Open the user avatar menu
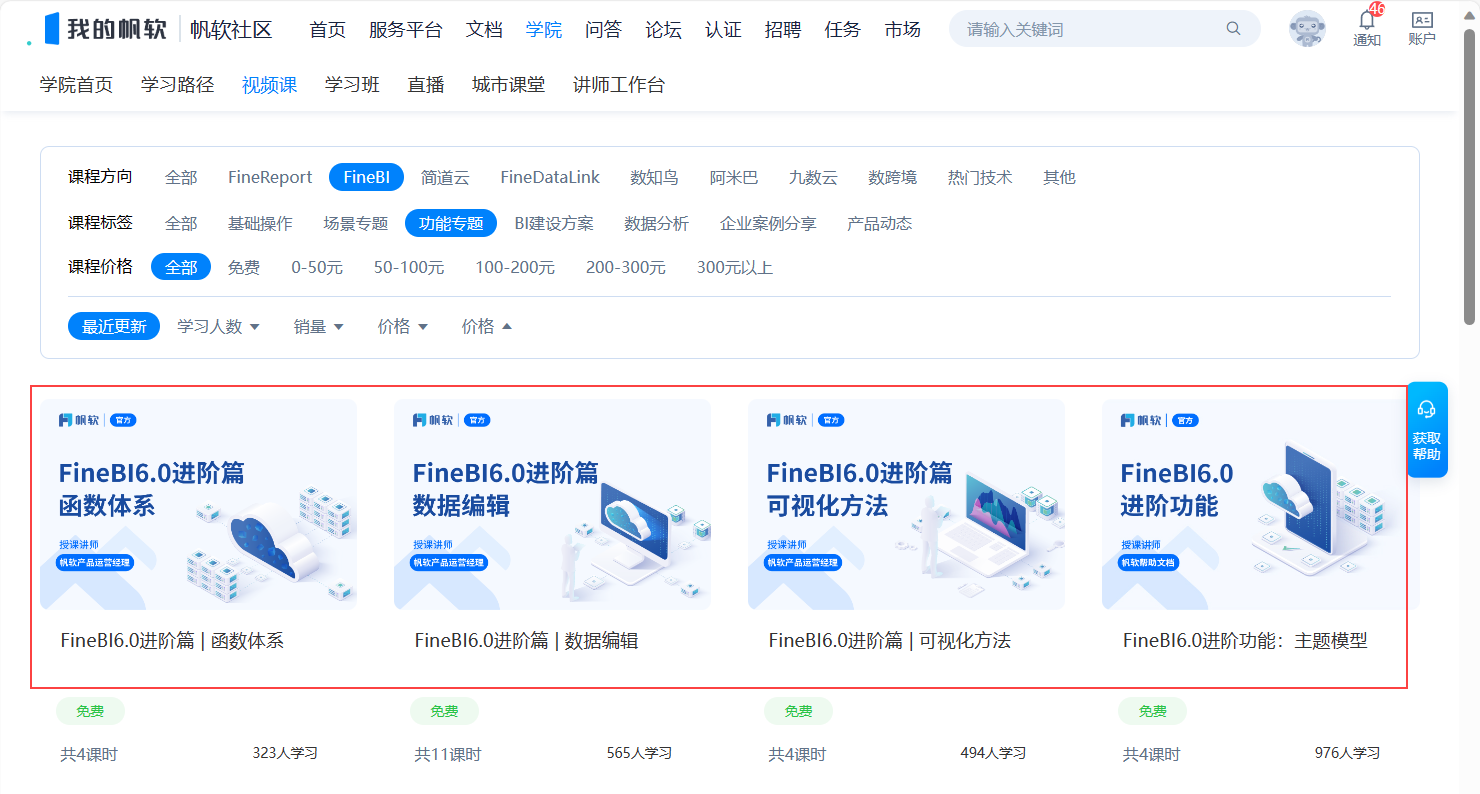 (1307, 29)
